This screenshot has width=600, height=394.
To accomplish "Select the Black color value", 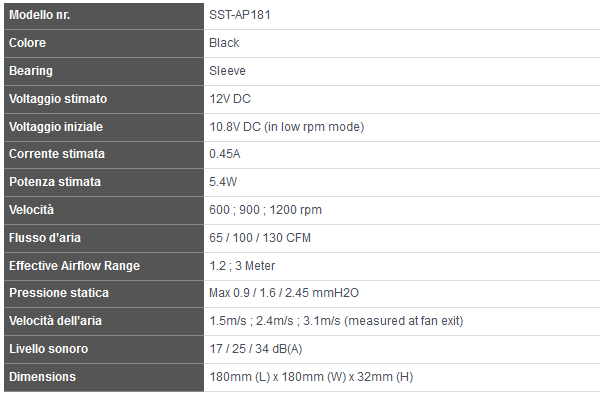I will [224, 43].
